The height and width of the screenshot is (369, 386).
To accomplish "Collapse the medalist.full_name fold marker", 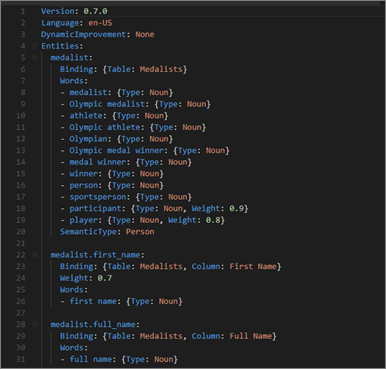I will [x=35, y=324].
